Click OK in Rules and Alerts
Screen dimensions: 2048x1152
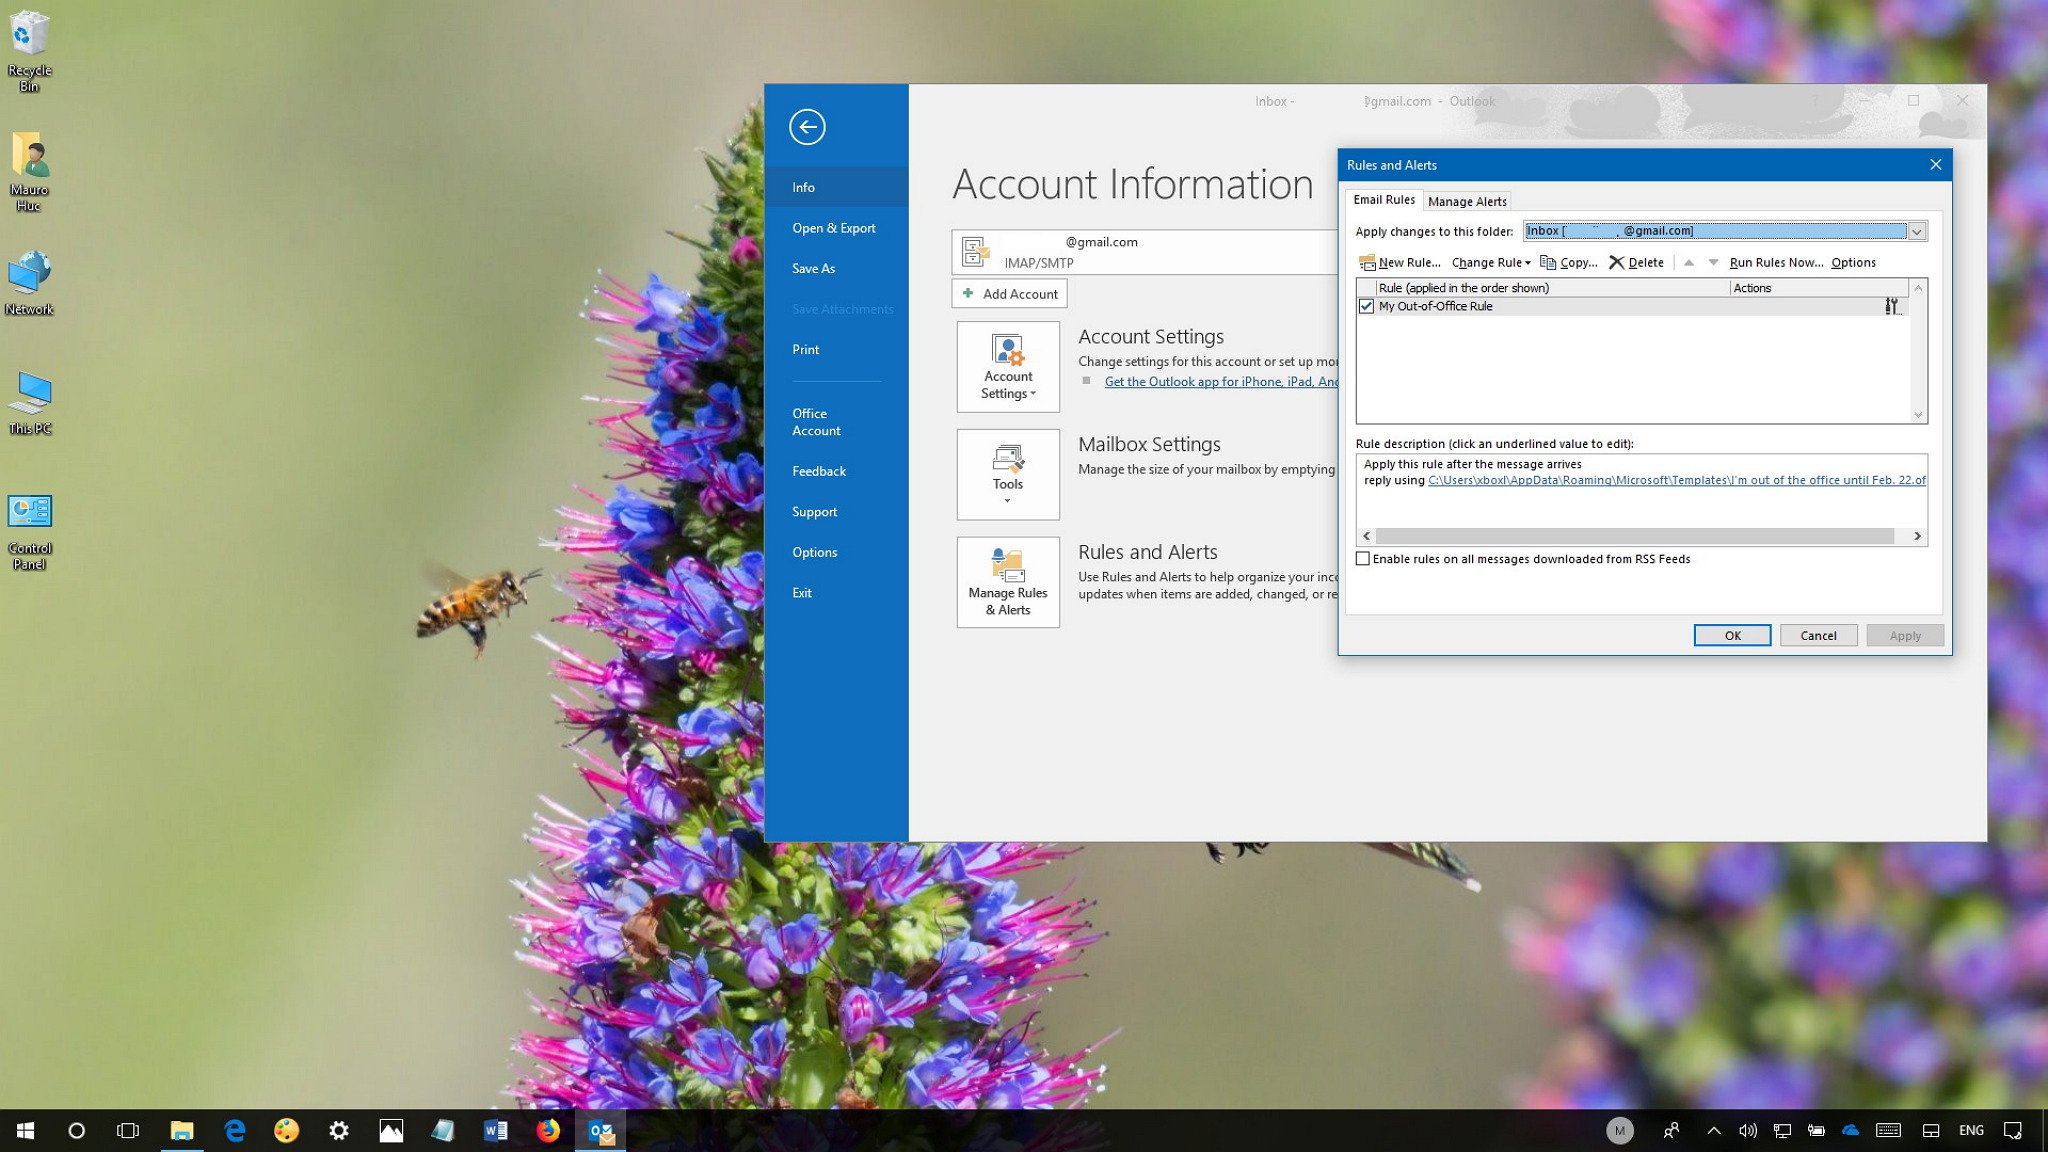pos(1732,635)
